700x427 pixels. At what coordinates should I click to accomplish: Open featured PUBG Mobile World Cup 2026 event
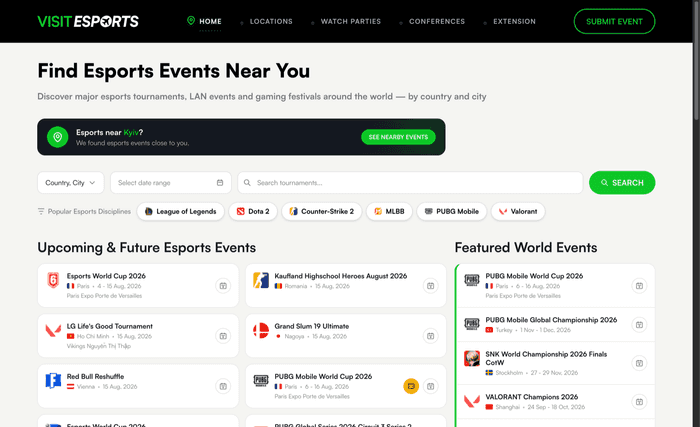click(534, 276)
